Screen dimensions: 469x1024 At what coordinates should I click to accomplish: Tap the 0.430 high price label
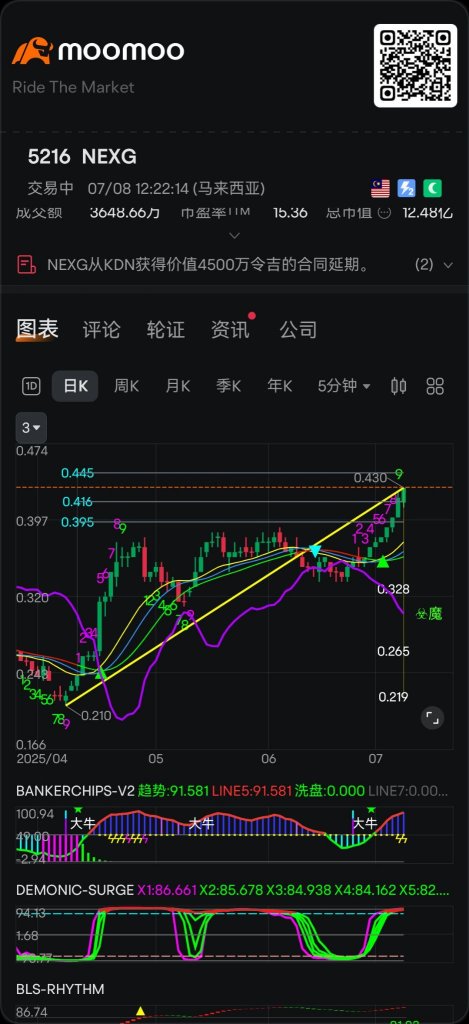point(370,478)
